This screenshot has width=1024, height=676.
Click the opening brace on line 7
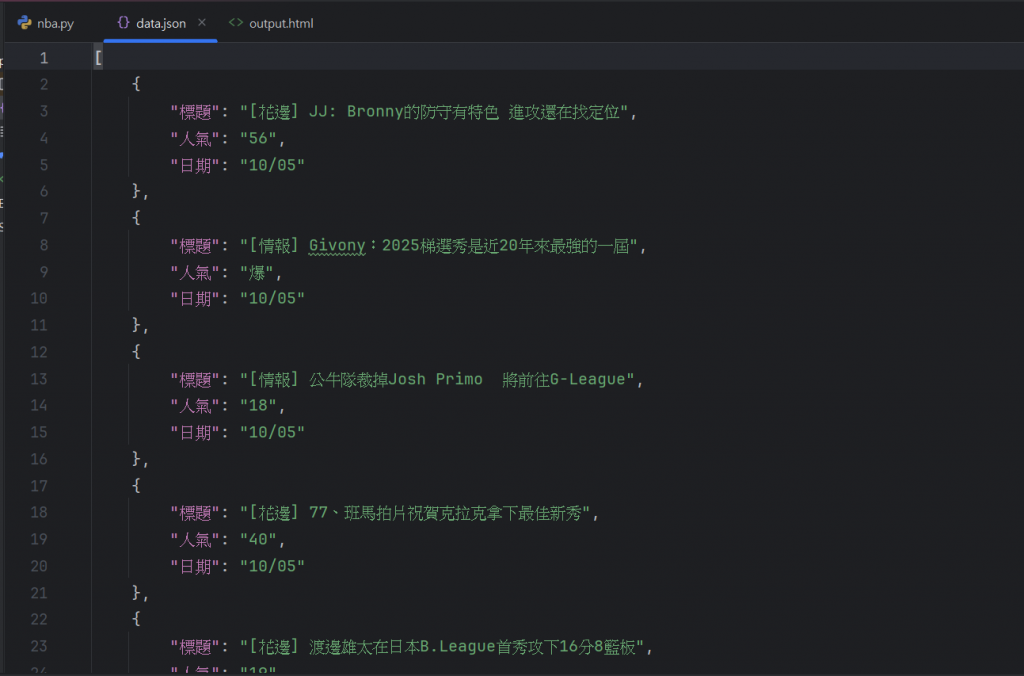click(136, 217)
